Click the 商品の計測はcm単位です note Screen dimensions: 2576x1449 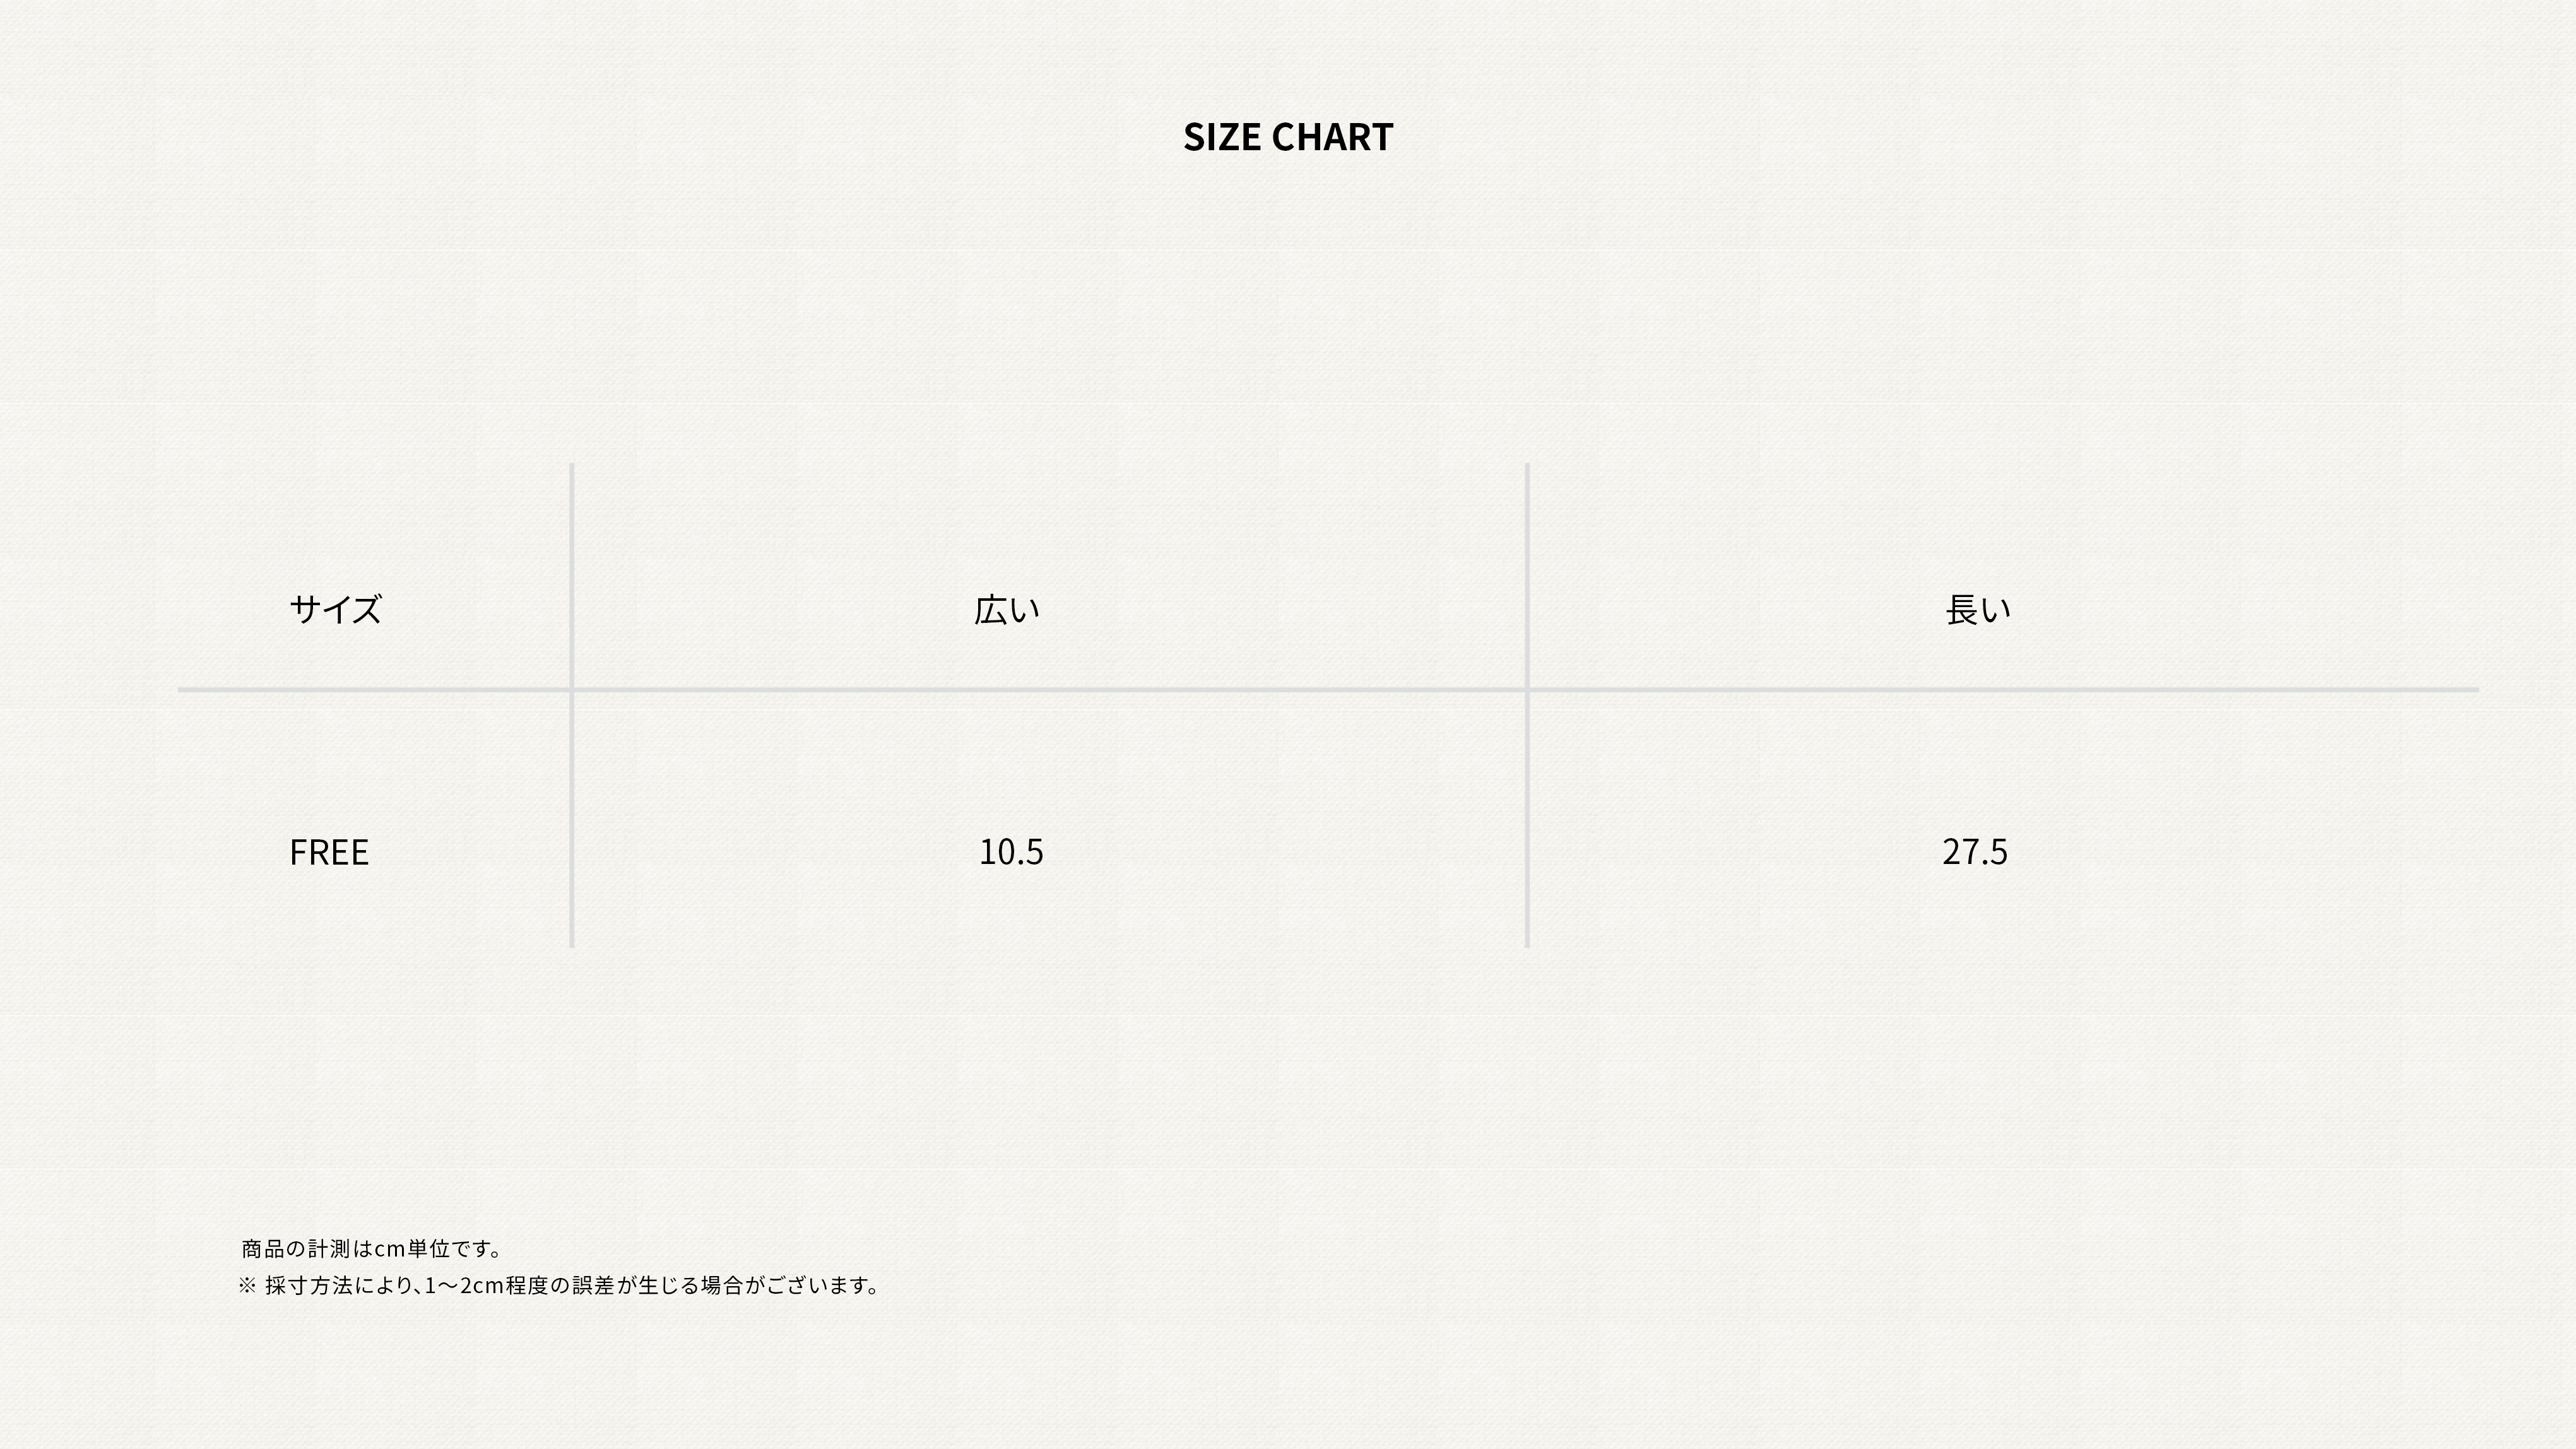372,1248
